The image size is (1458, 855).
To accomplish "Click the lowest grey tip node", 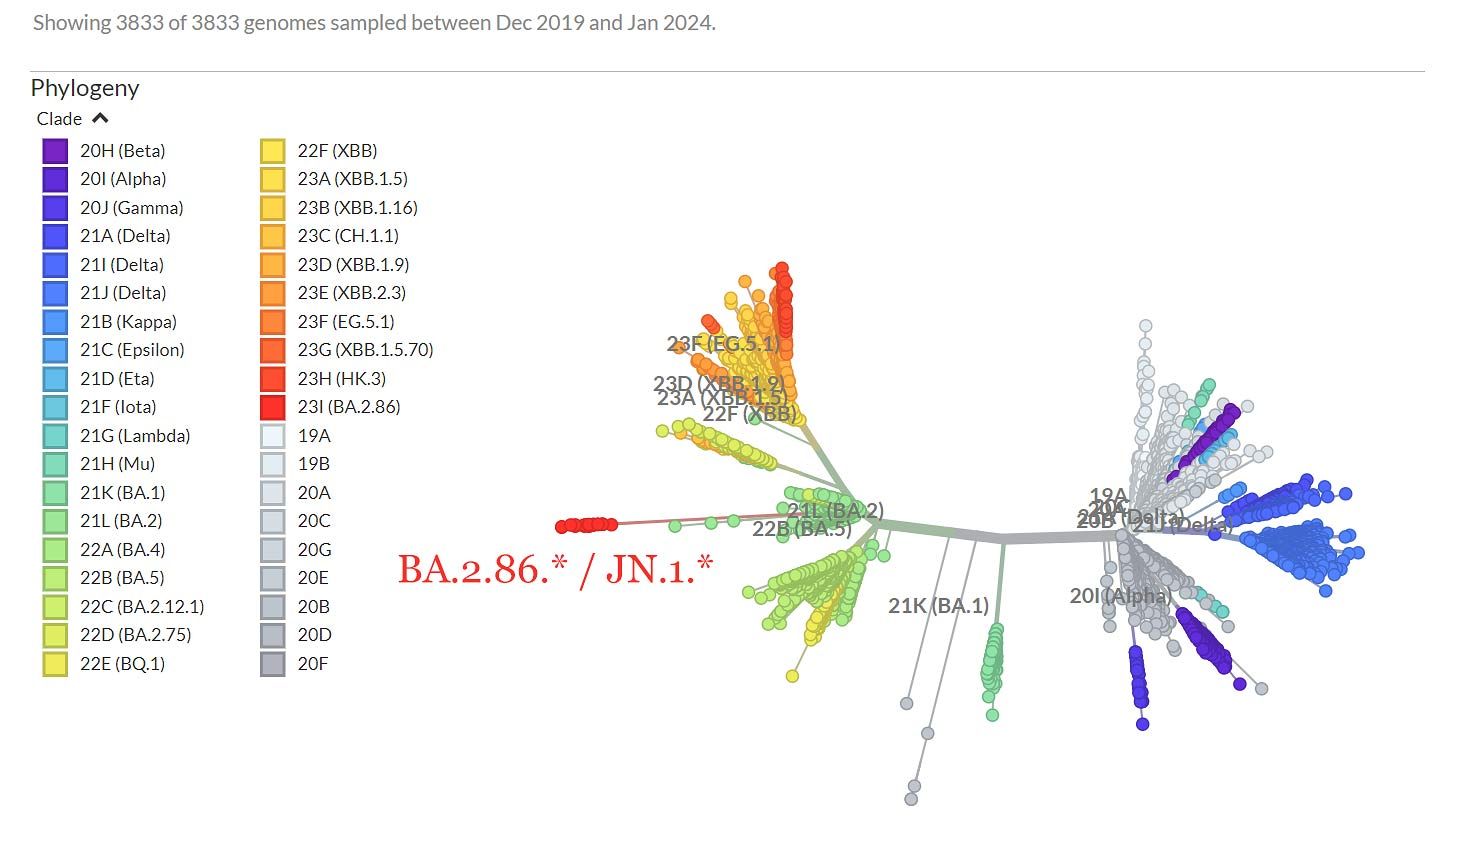I will 911,799.
